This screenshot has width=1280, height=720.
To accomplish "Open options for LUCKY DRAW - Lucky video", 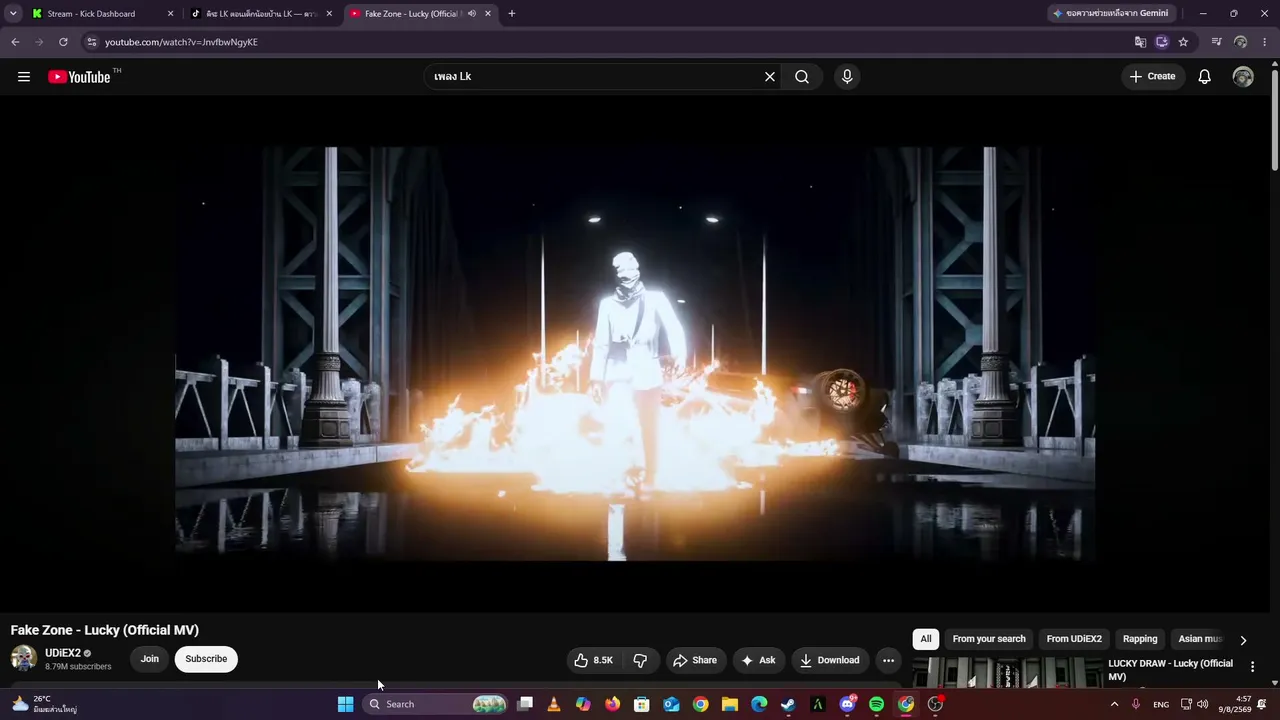I will click(1252, 667).
